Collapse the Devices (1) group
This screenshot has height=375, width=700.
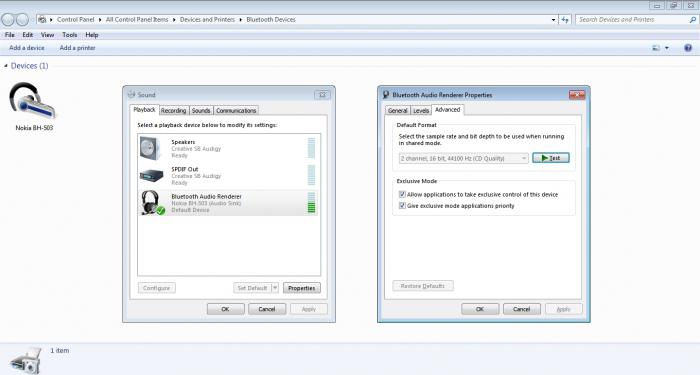click(6, 66)
